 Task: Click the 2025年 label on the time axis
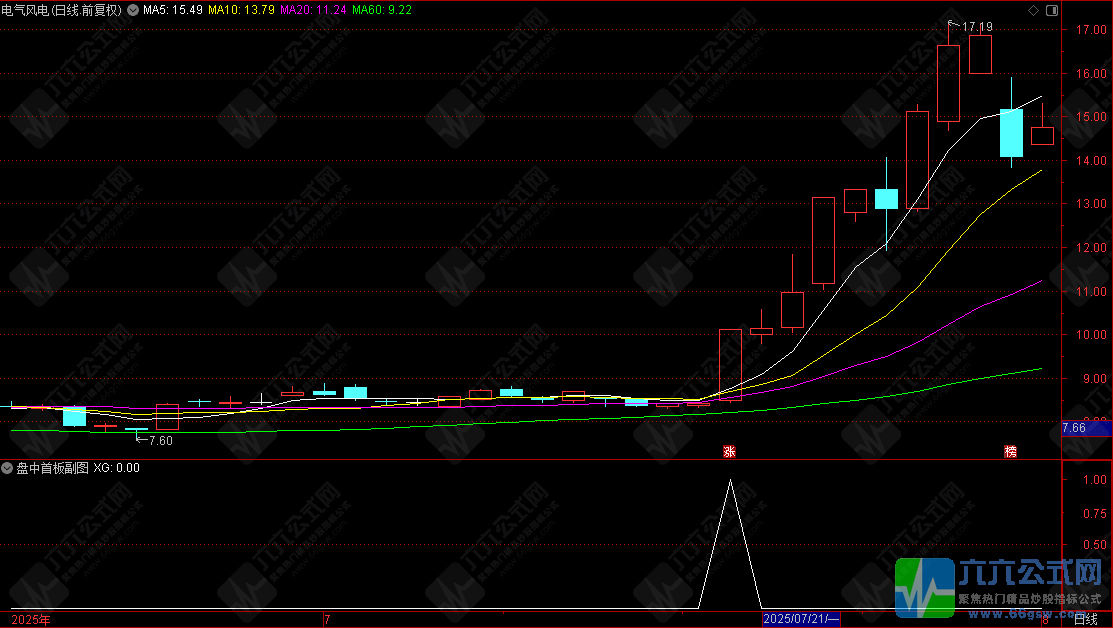[x=31, y=619]
